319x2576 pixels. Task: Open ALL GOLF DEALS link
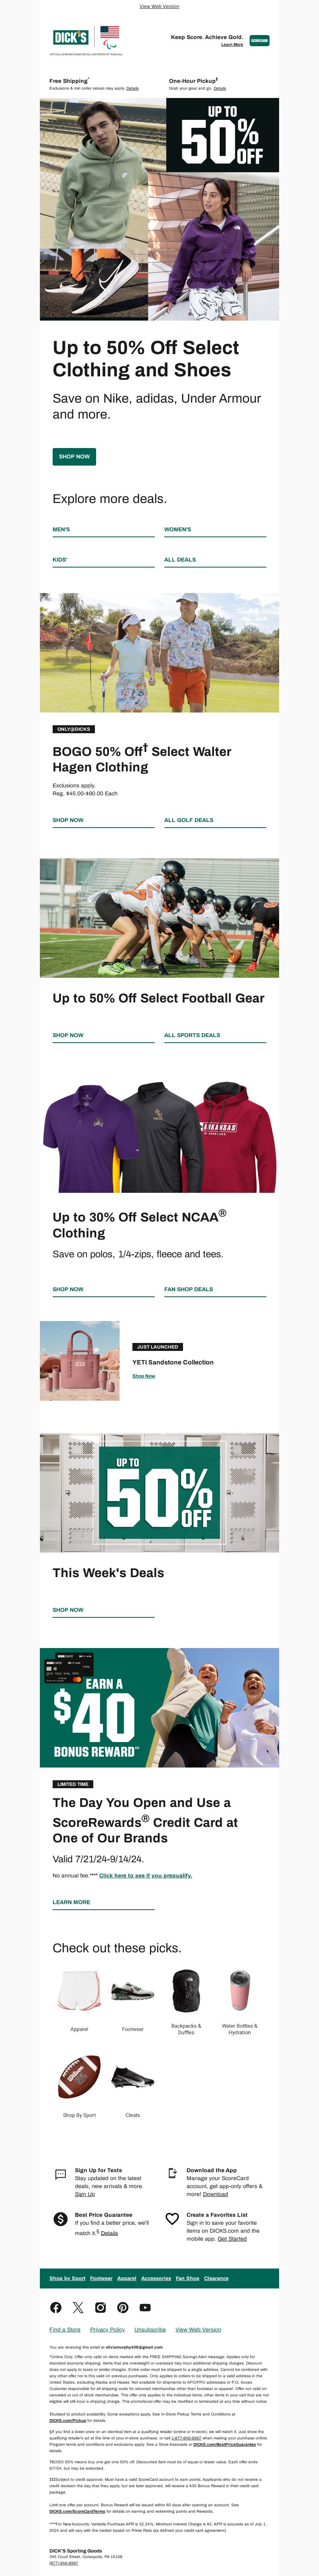pyautogui.click(x=189, y=820)
